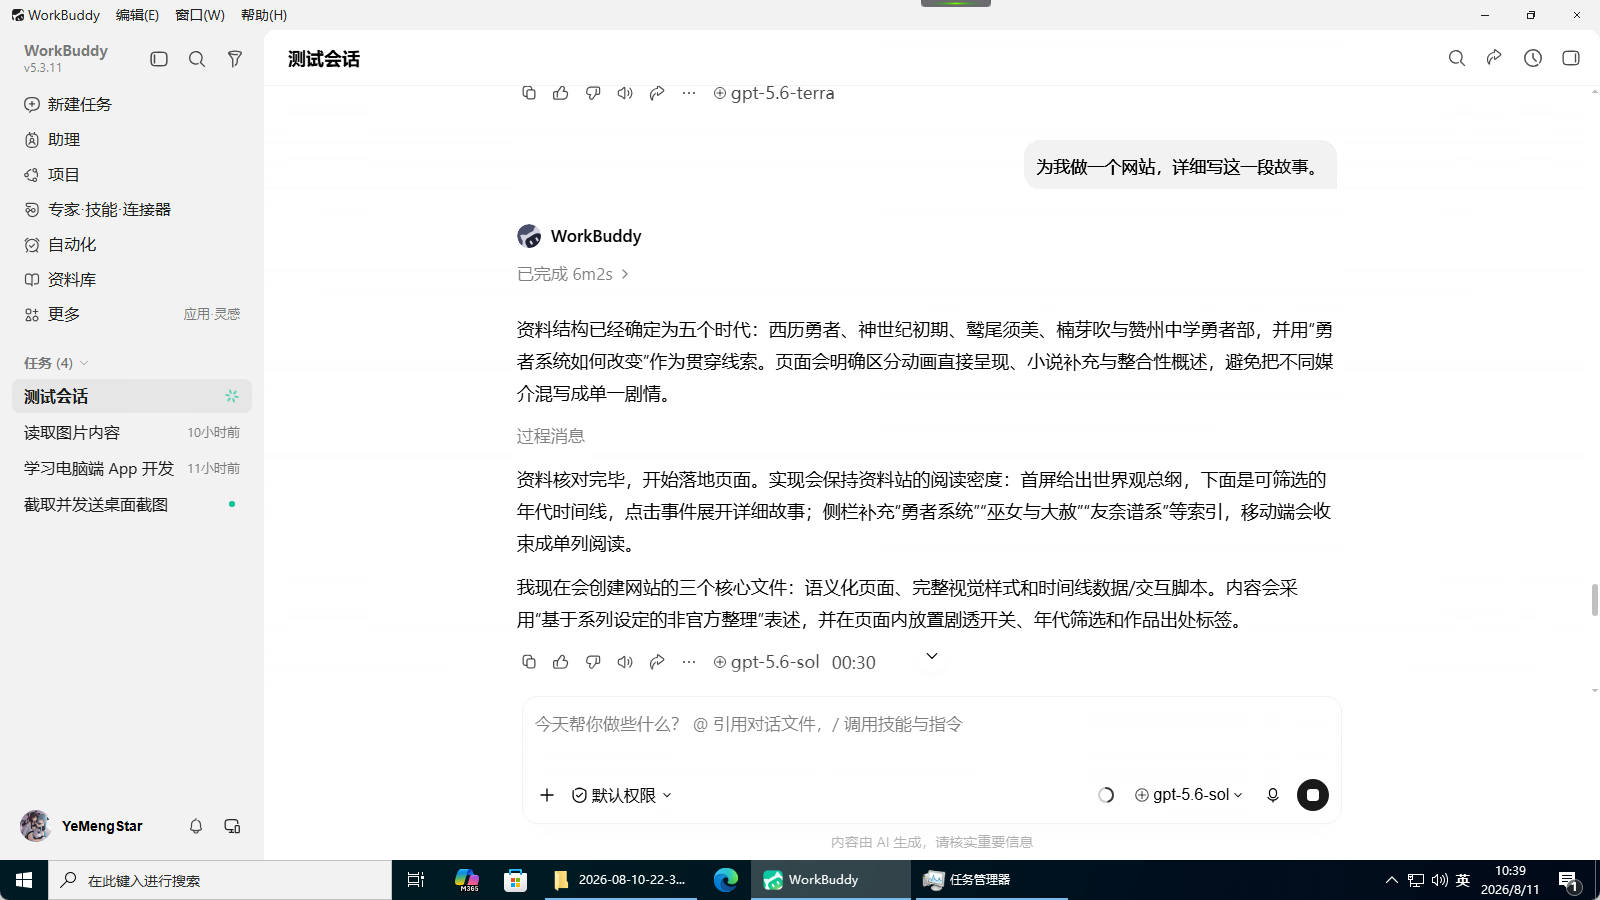Copy the gpt-5.6-terra reply
The height and width of the screenshot is (900, 1600).
click(x=529, y=93)
